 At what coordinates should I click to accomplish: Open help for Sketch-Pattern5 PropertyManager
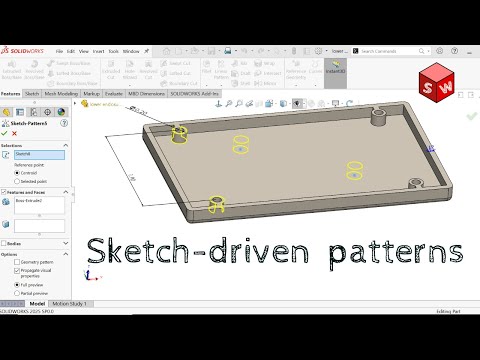point(64,123)
